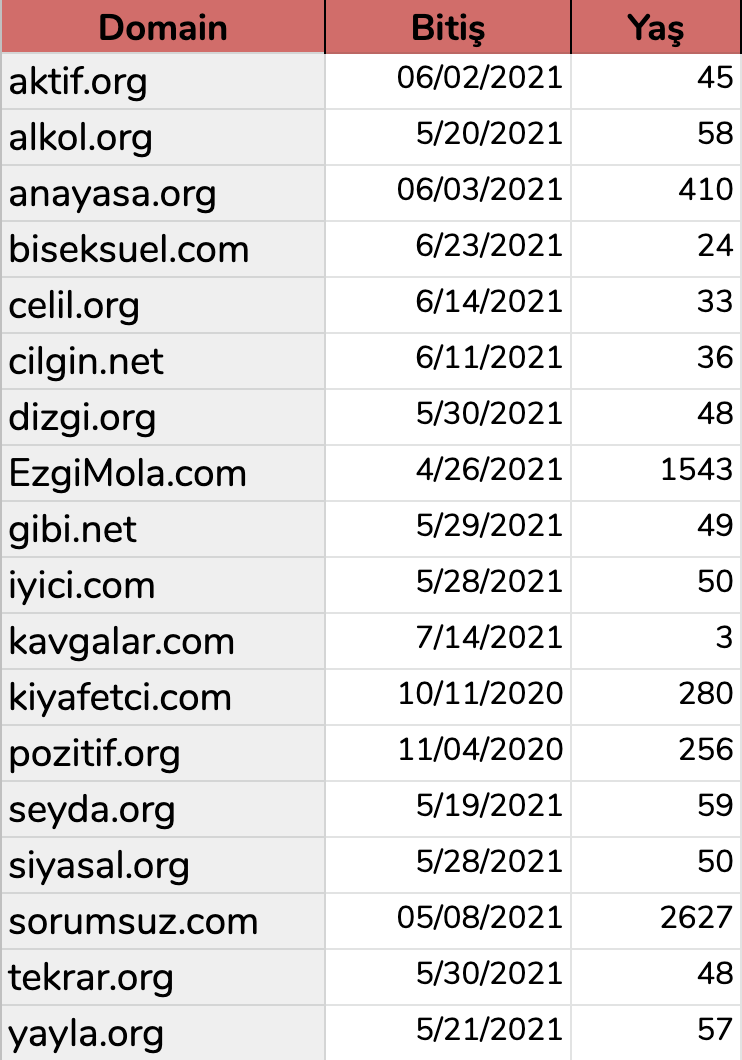Select the Bitiş column header
742x1060 pixels.
[448, 27]
